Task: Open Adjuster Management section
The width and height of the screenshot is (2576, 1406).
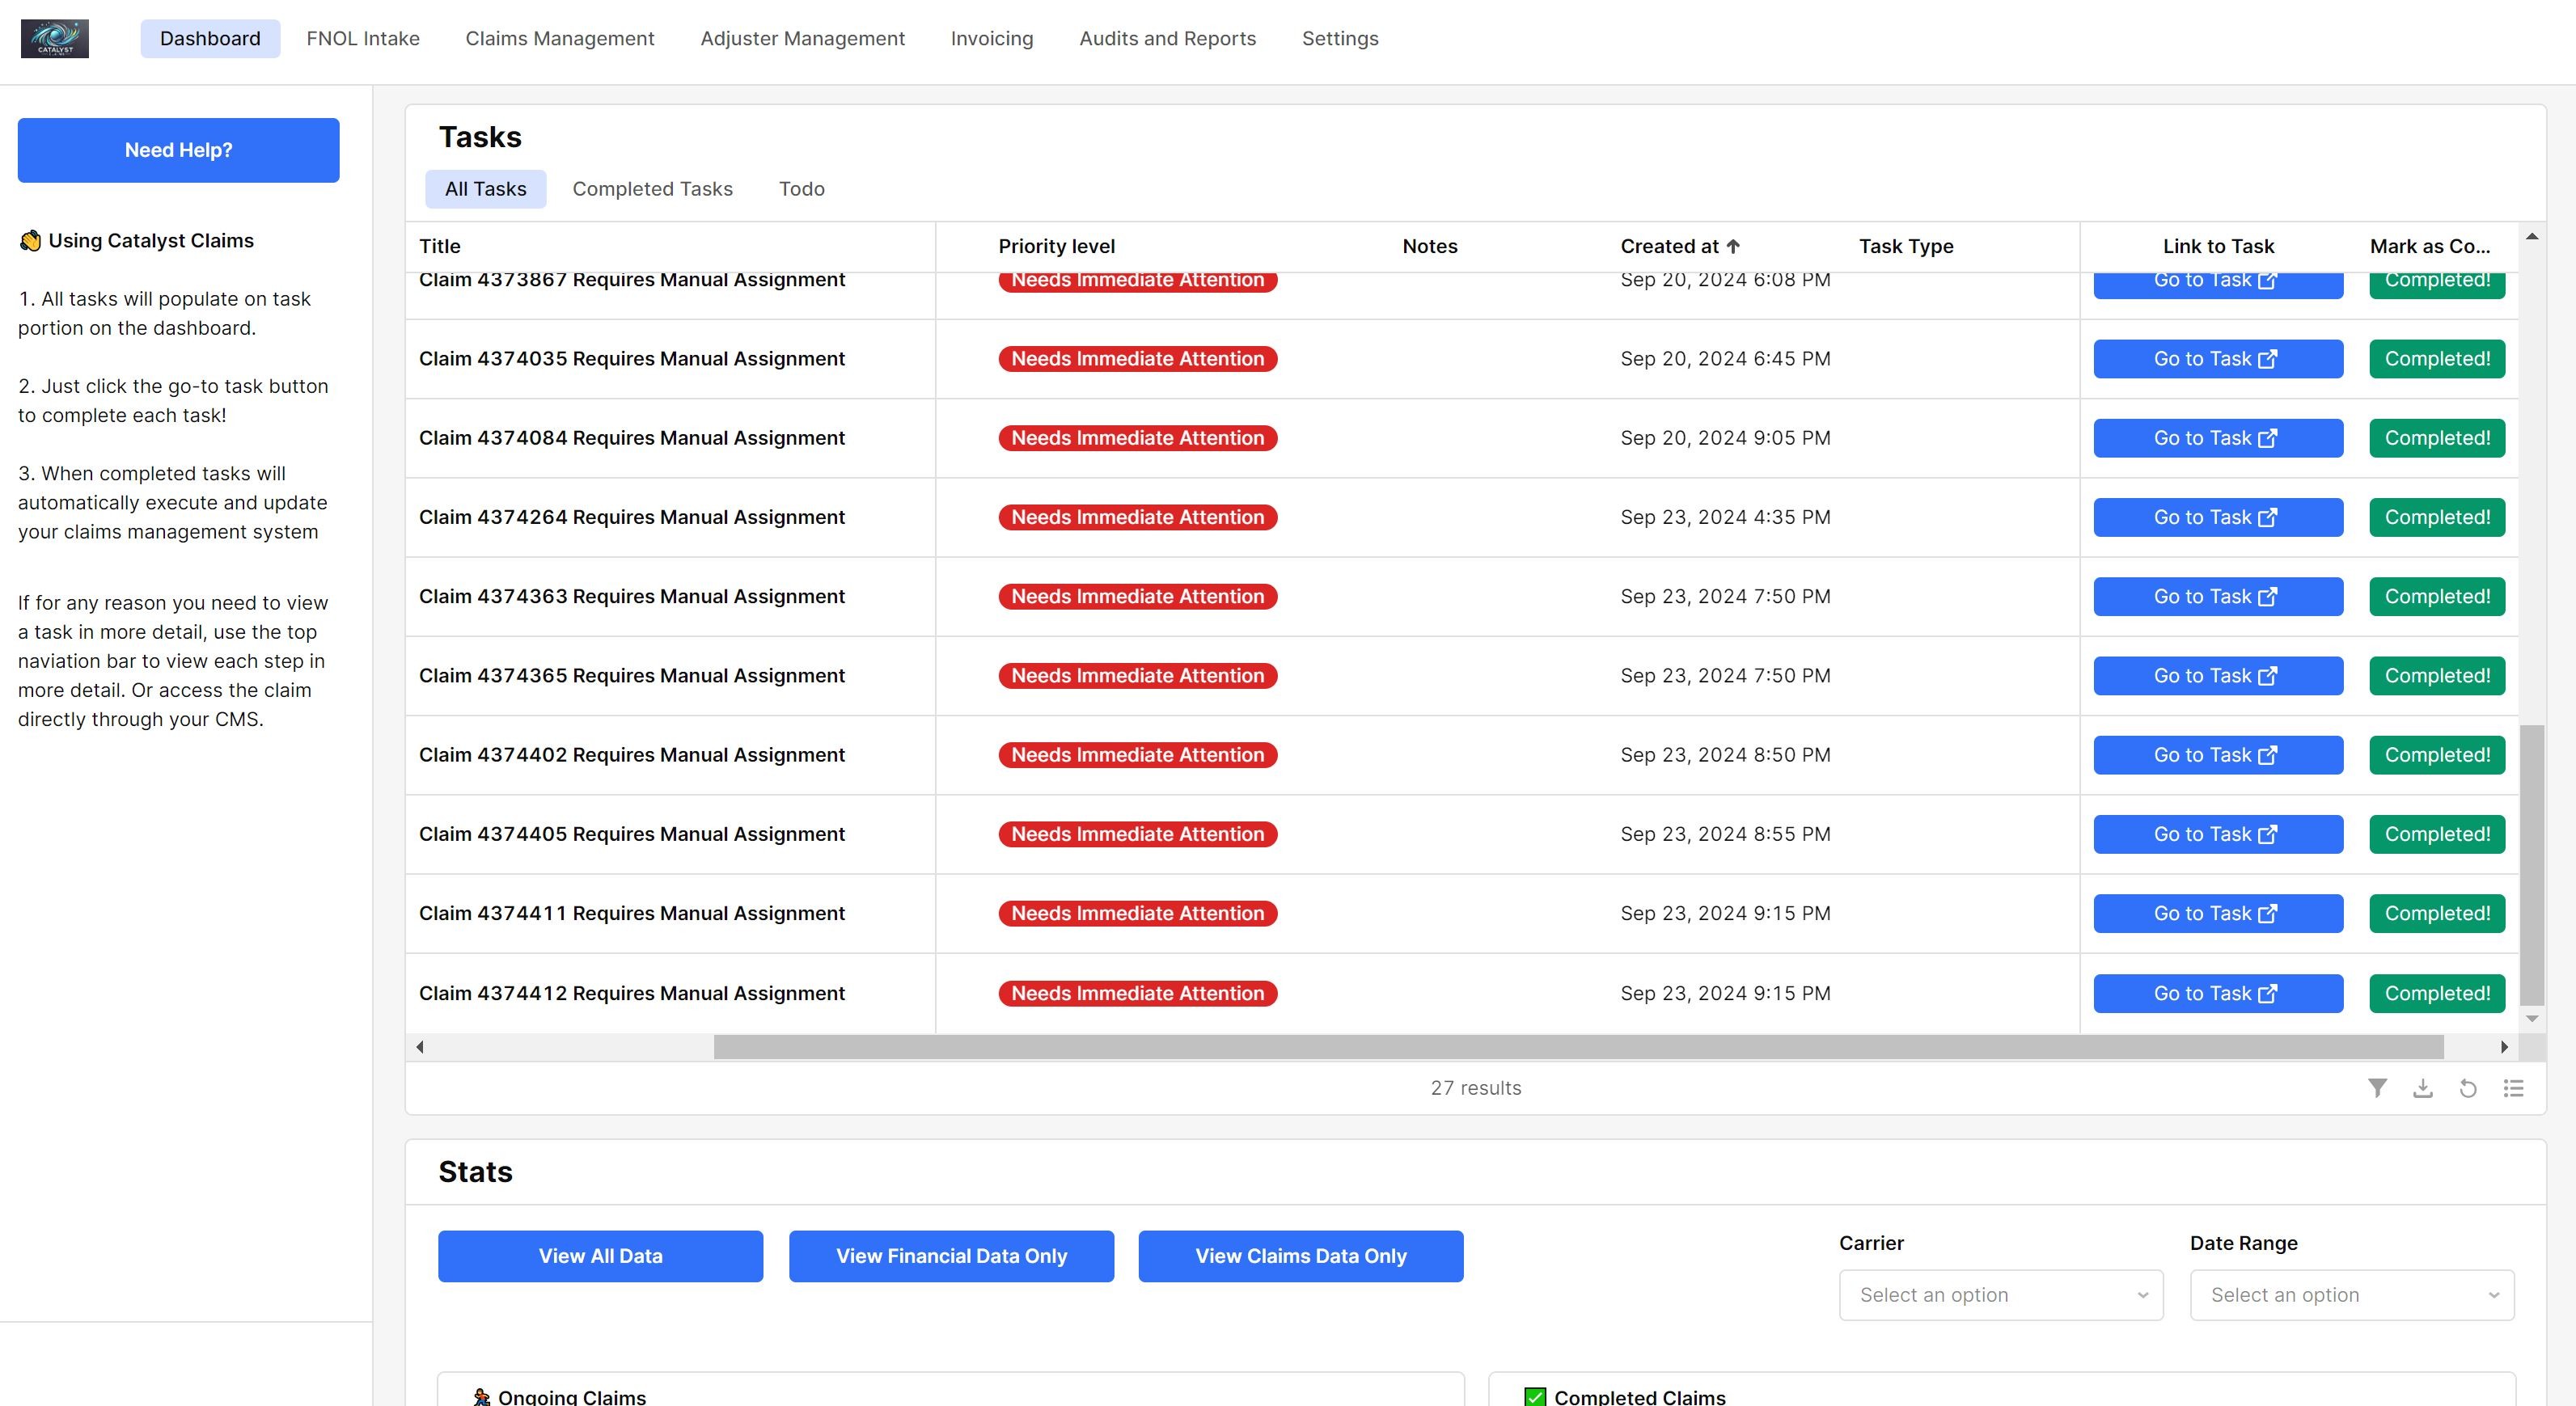Action: (x=802, y=38)
